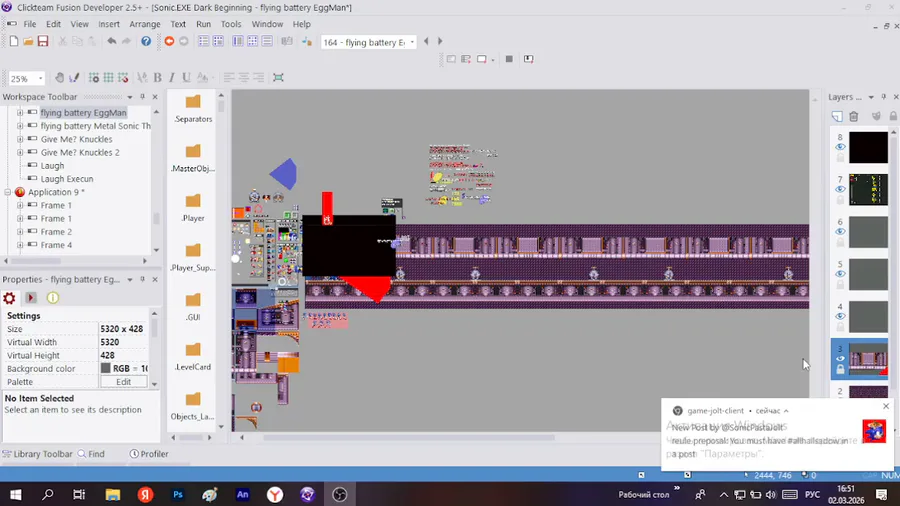The image size is (900, 506).
Task: Save the application with the floppy icon
Action: [x=43, y=41]
